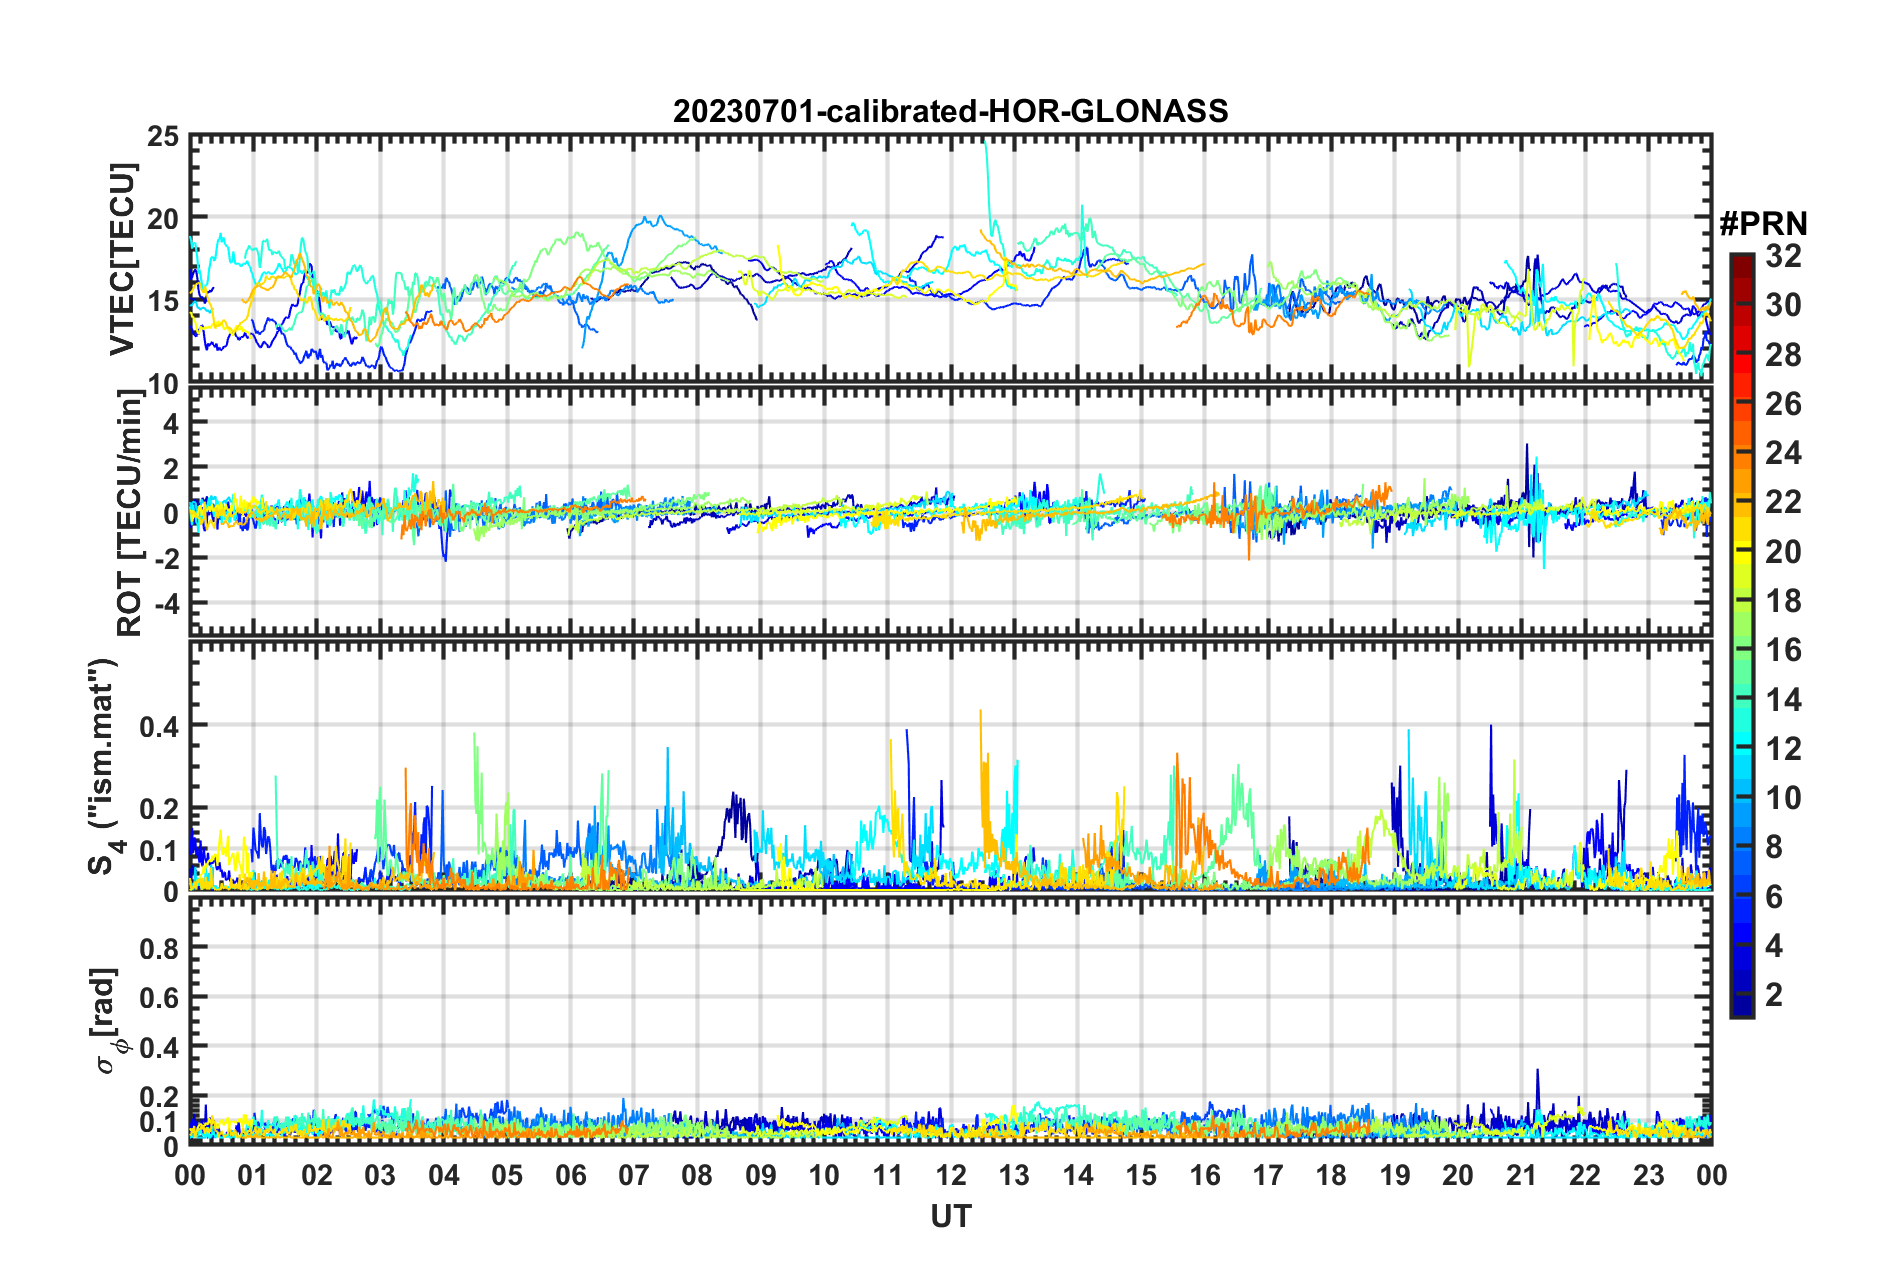Click inside the sigma-phi panel
This screenshot has height=1272, width=1902.
[x=950, y=1020]
